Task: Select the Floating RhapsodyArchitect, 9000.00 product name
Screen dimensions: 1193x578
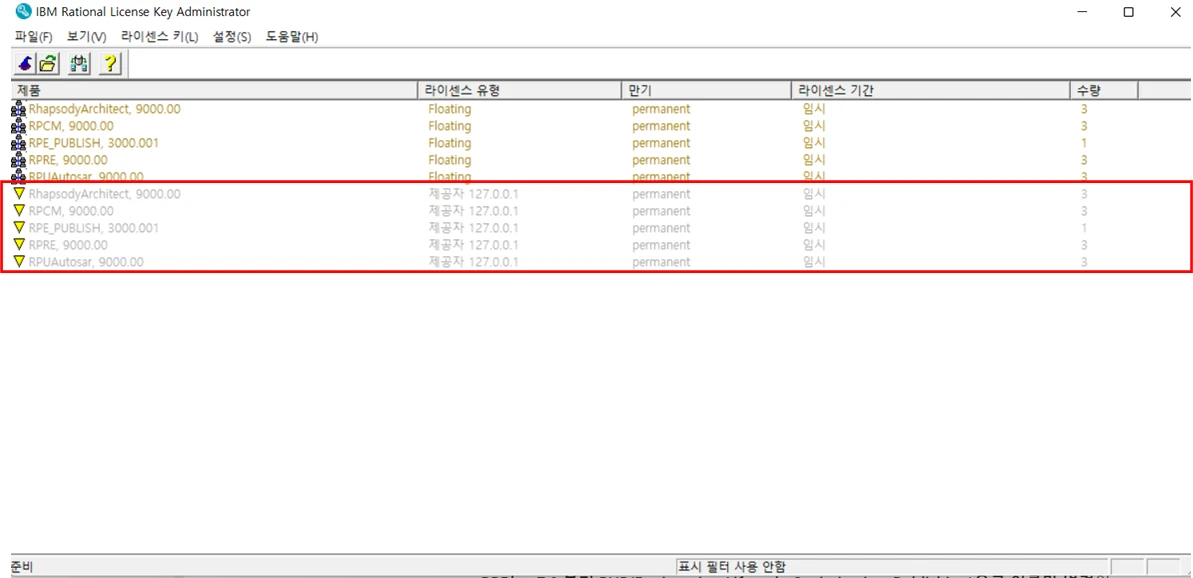Action: [105, 109]
